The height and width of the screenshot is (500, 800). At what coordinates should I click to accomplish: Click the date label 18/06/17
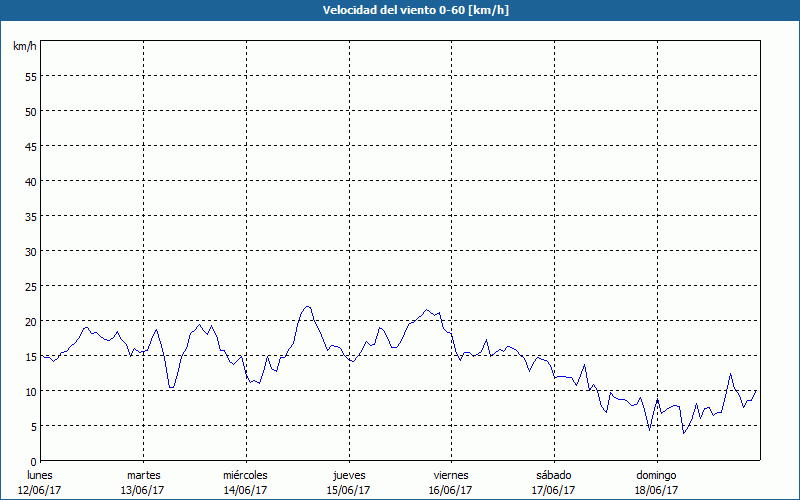tap(657, 490)
